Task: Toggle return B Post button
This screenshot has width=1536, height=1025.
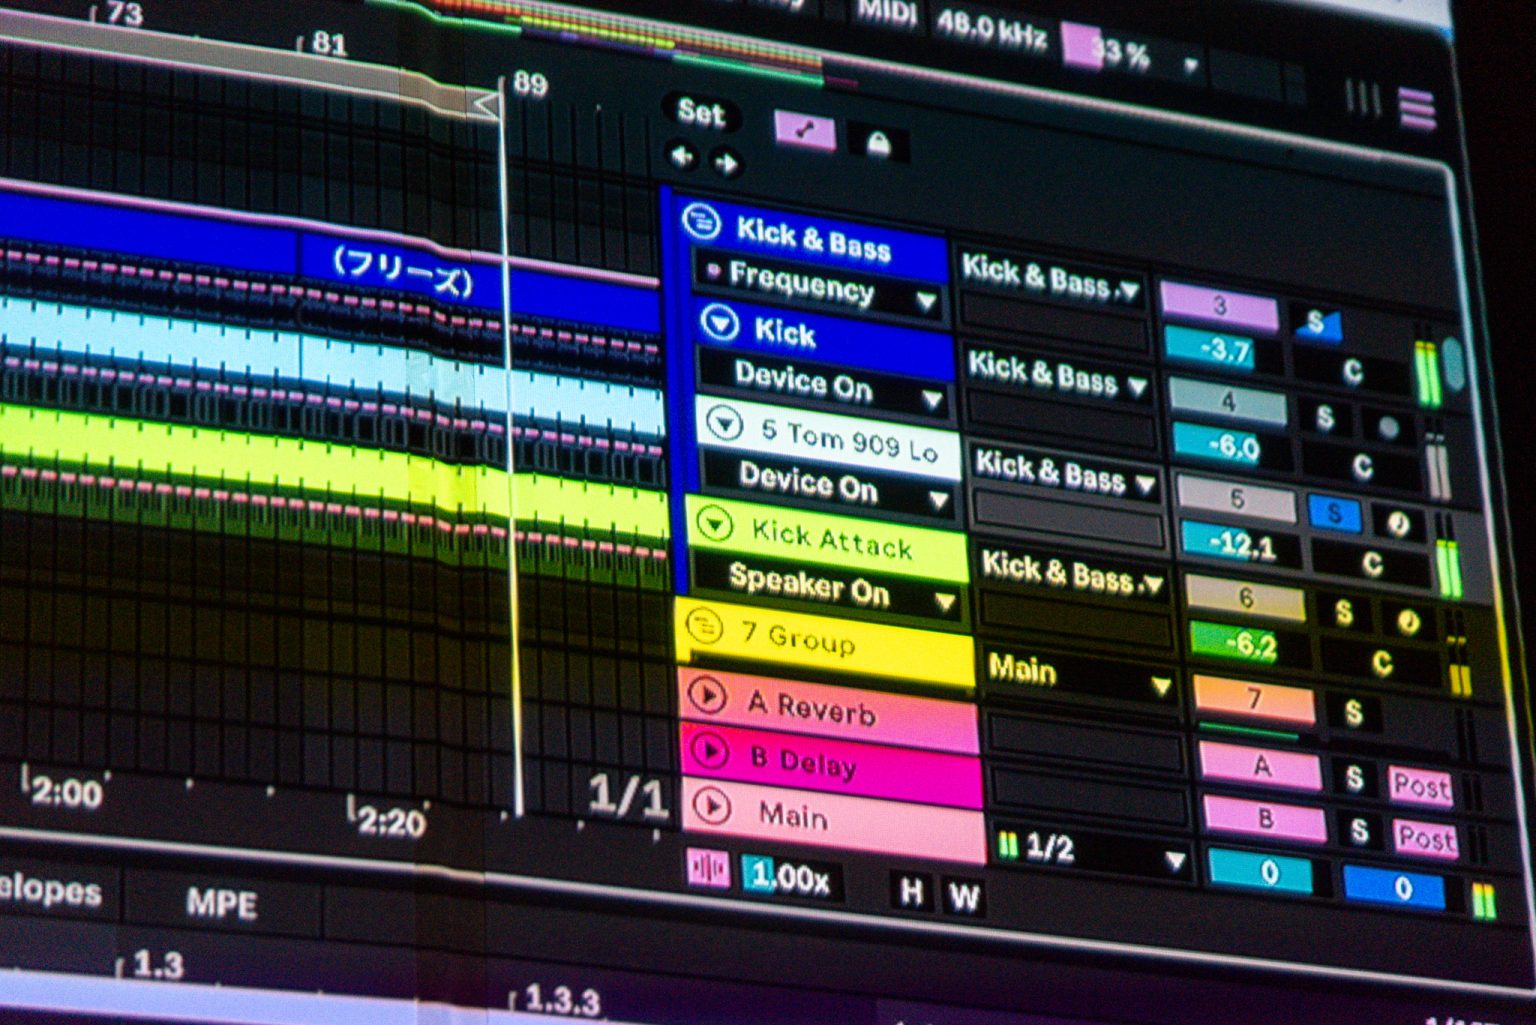Action: [x=1425, y=838]
